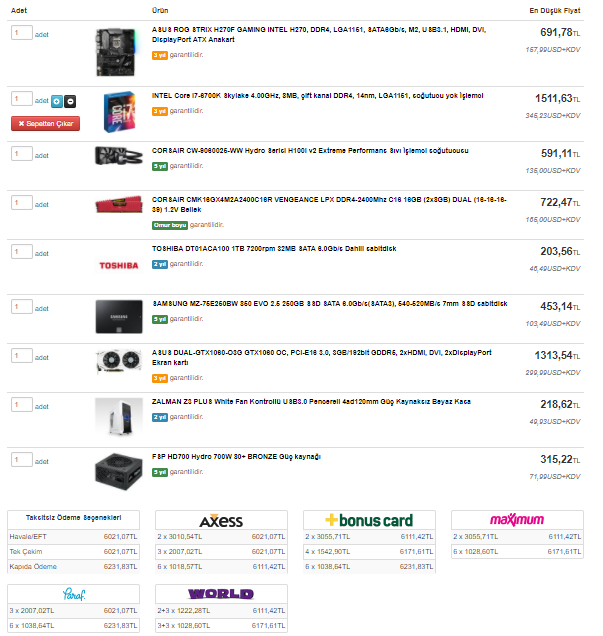Open the ASUS ROG STRIX motherboard thumbnail
Viewport: 603px width, 636px height.
[x=116, y=52]
